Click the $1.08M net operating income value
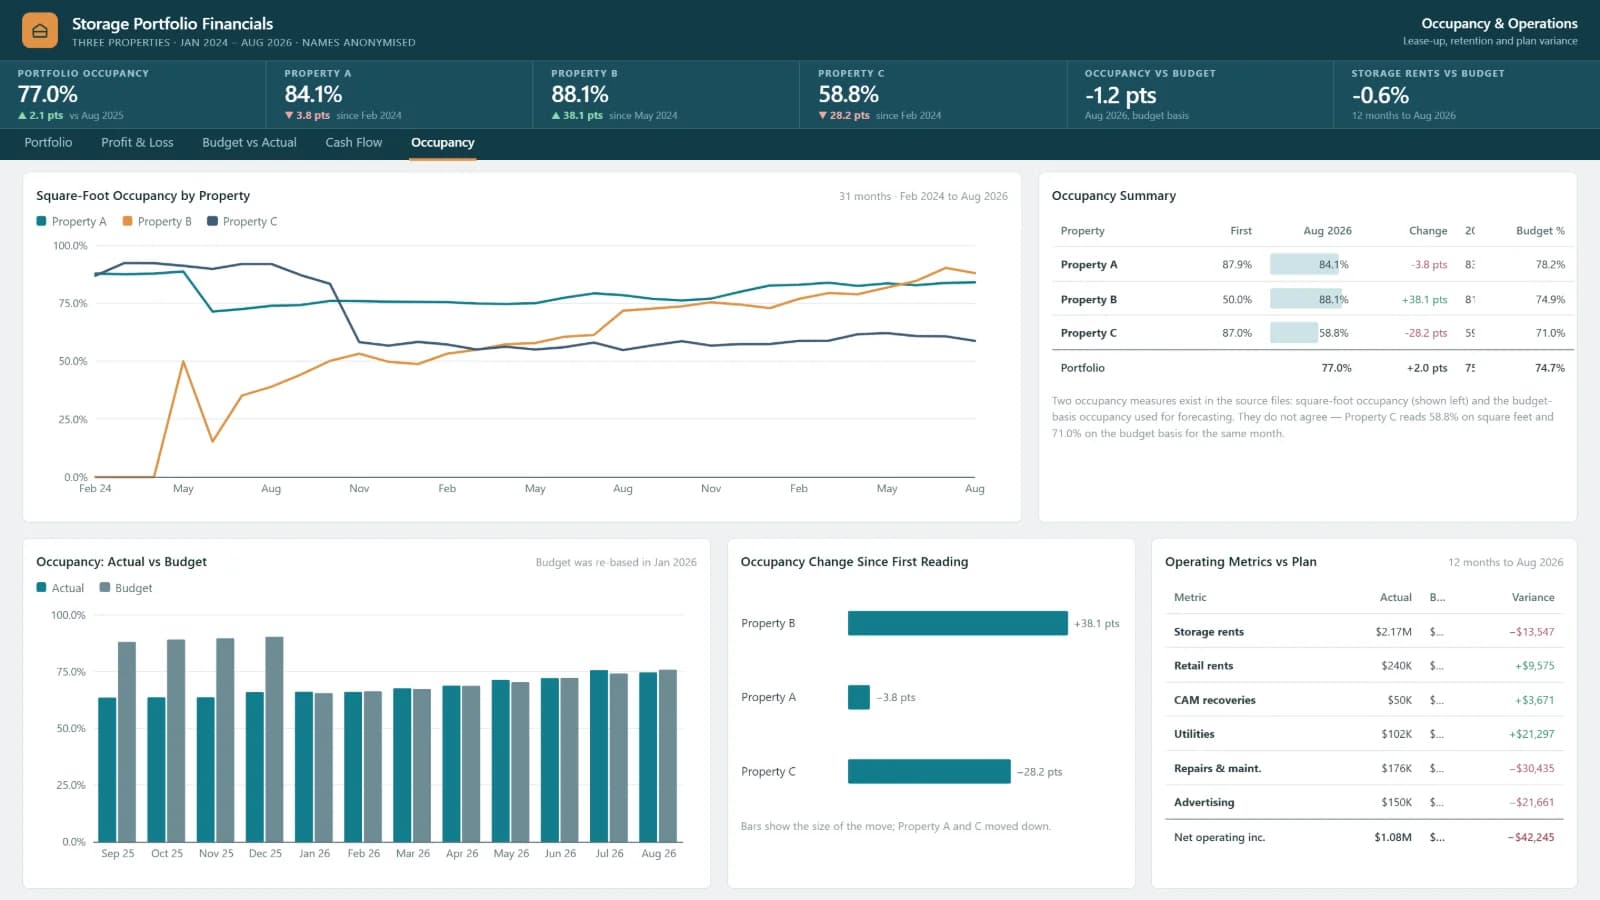This screenshot has width=1600, height=900. 1393,838
